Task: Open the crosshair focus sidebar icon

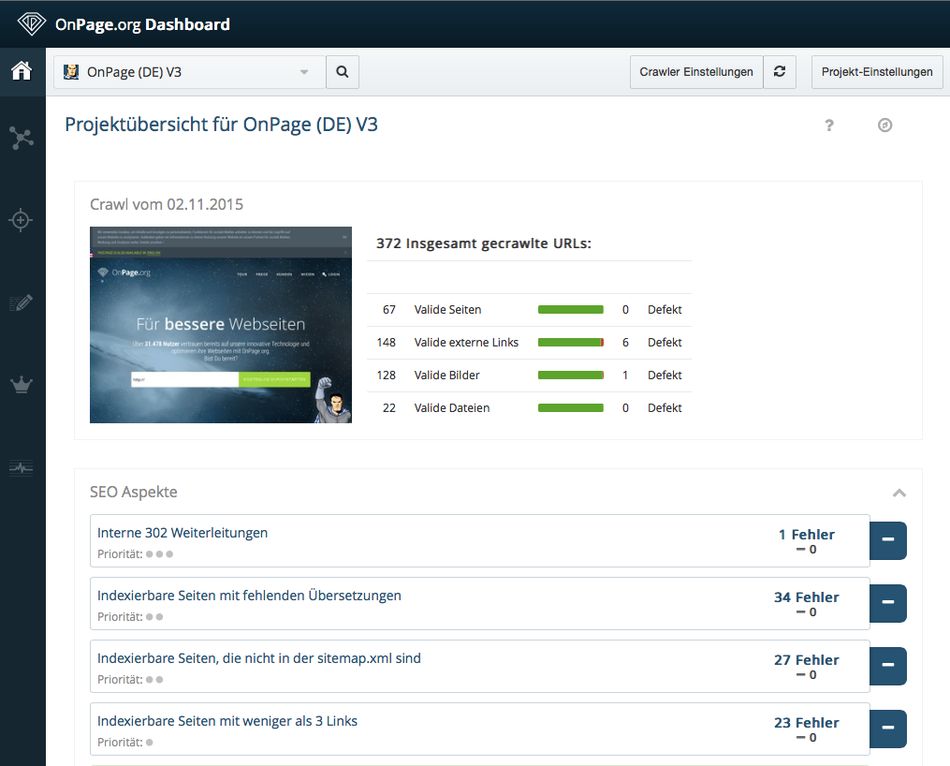Action: coord(21,220)
